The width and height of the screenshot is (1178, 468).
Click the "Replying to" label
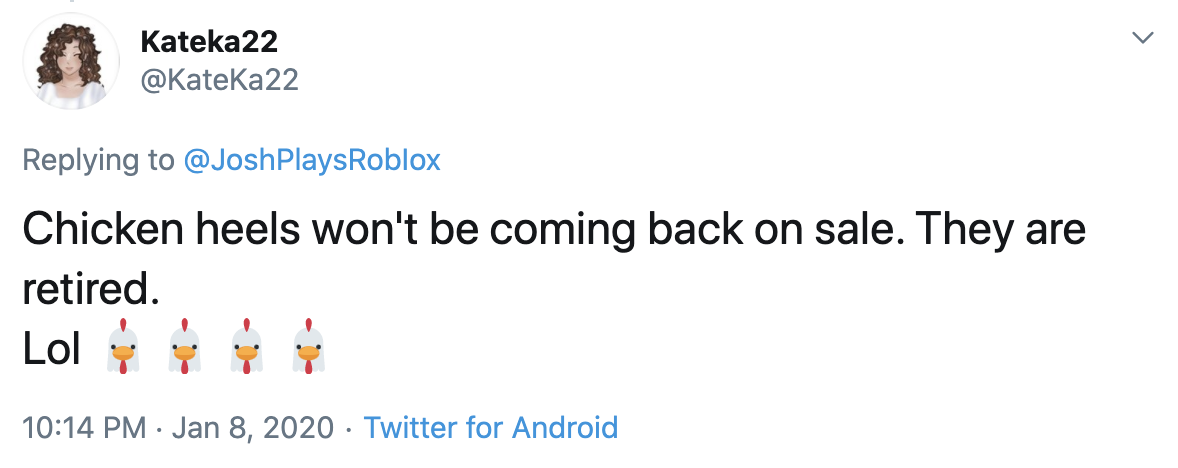[x=98, y=160]
